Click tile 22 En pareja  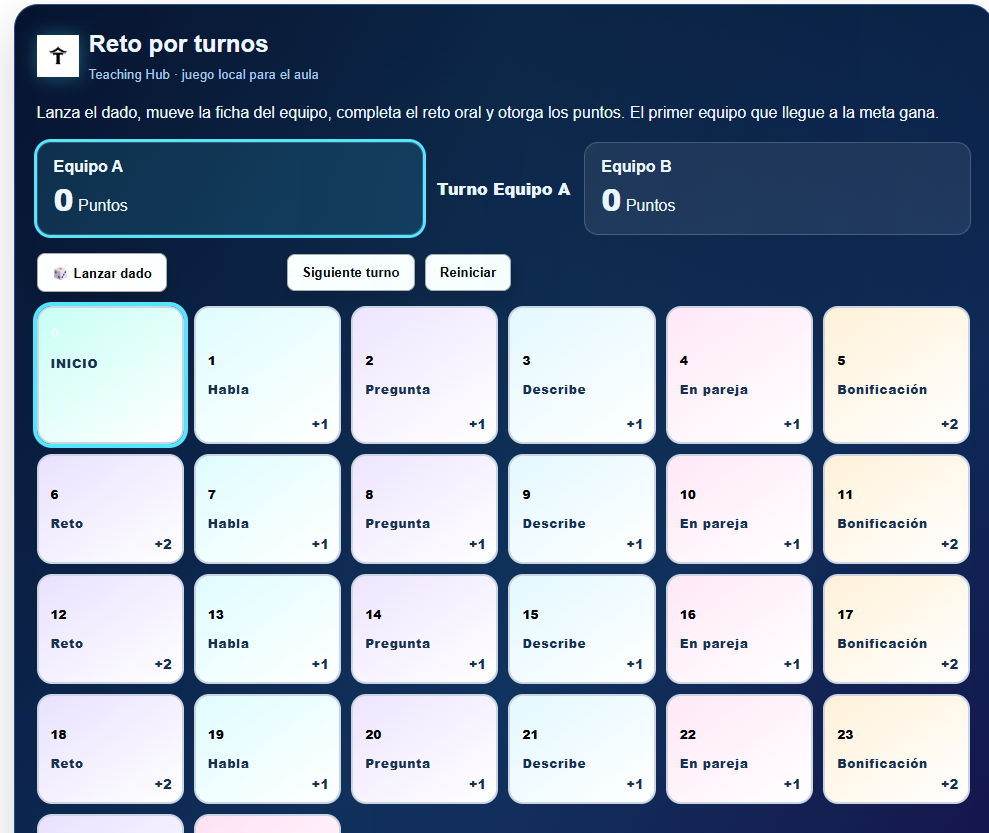click(739, 749)
